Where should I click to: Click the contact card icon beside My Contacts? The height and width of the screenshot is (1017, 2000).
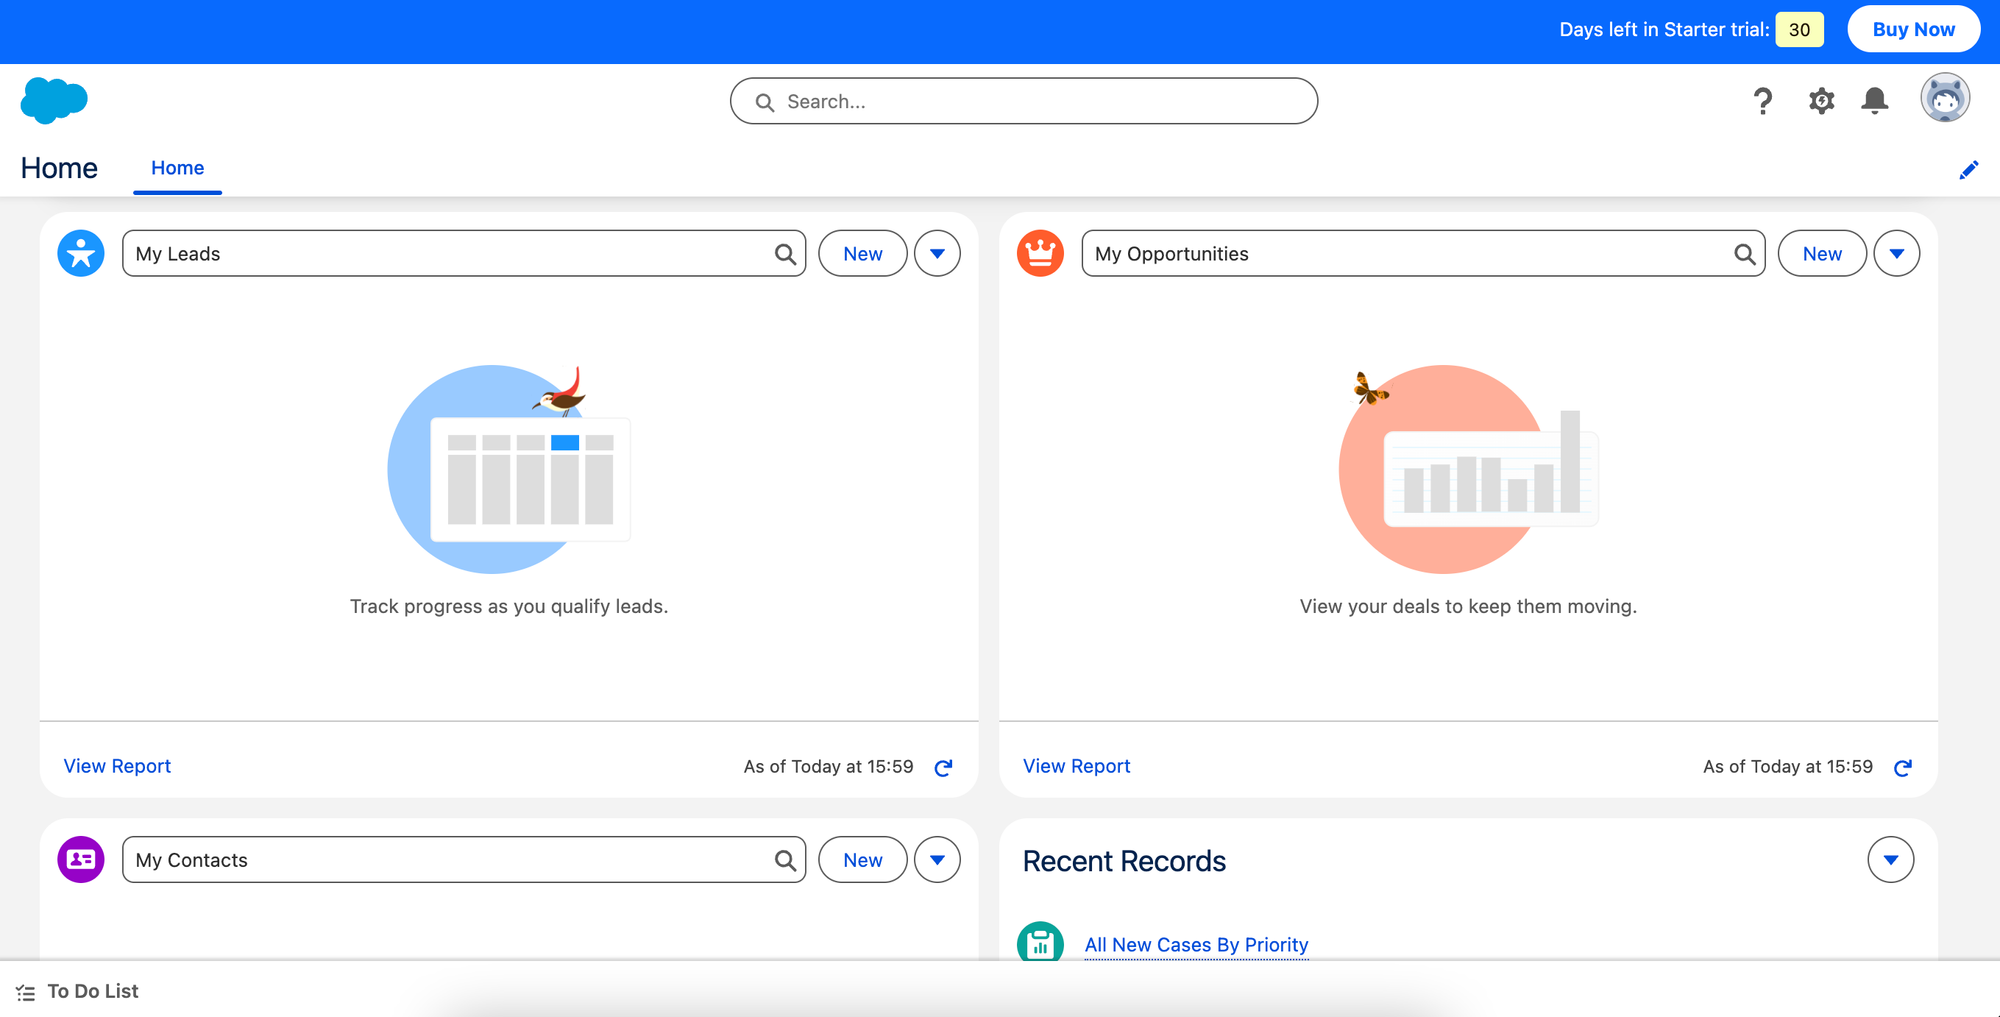[x=79, y=859]
